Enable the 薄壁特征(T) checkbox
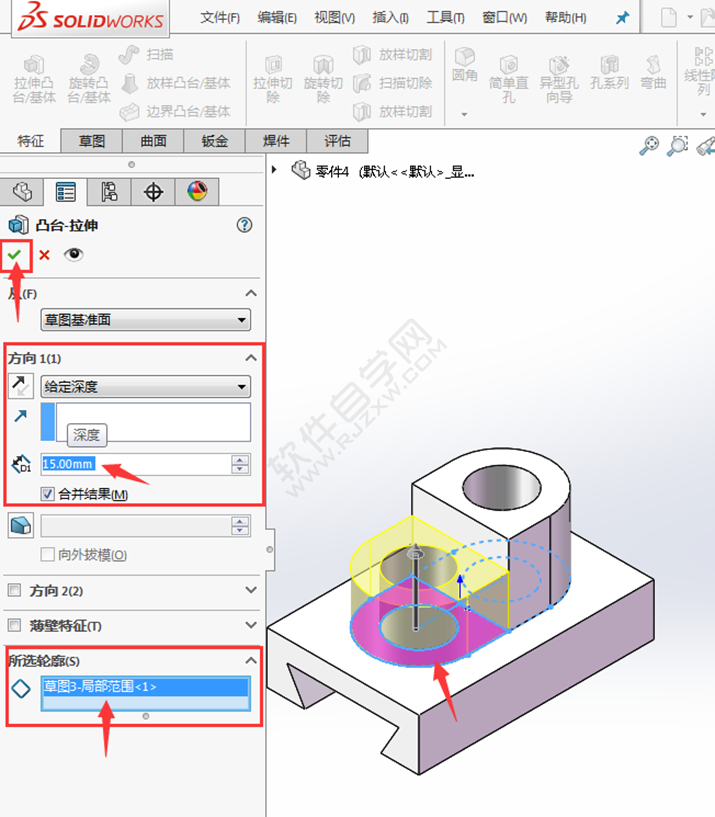The height and width of the screenshot is (817, 715). tap(15, 625)
